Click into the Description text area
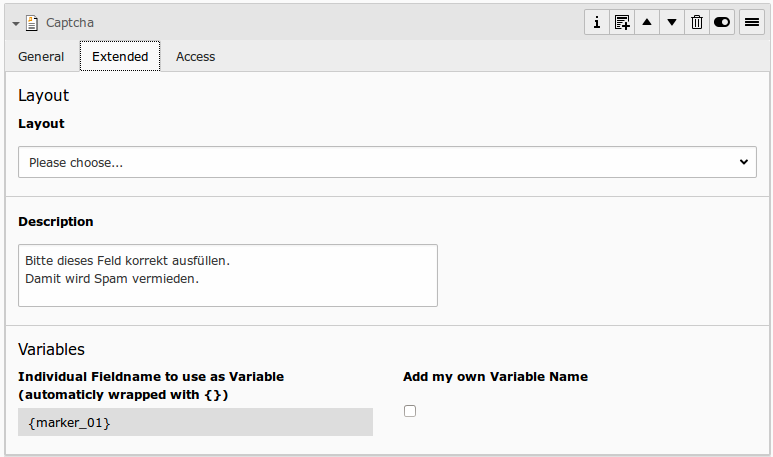The image size is (773, 457). (228, 275)
